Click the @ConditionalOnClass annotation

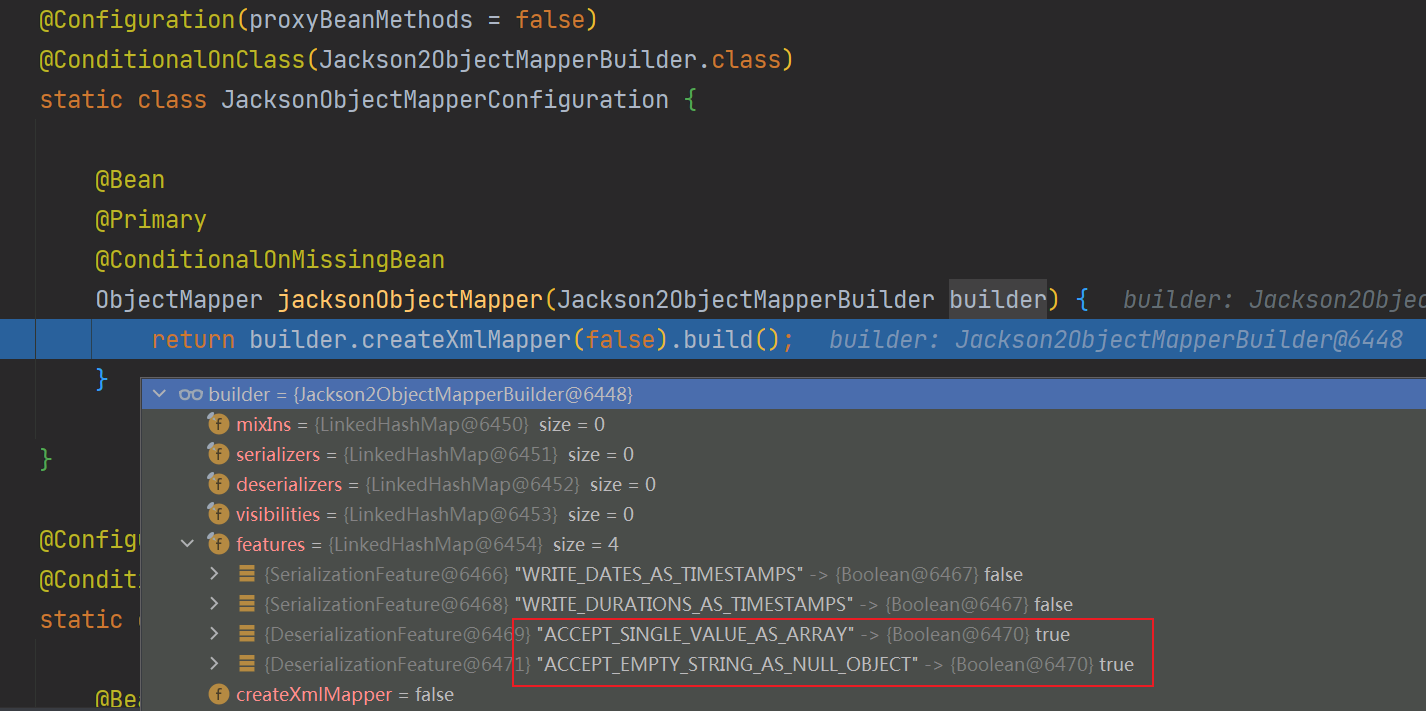coord(172,60)
